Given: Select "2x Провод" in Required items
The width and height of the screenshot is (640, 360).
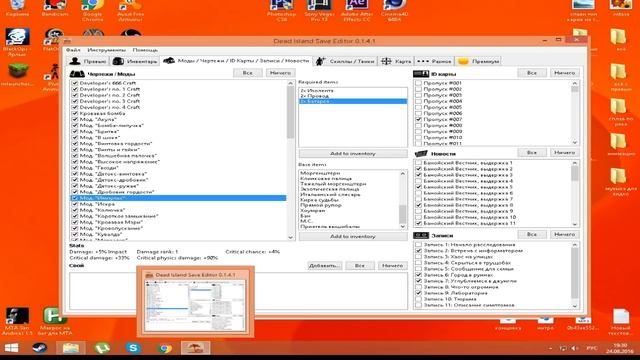Looking at the screenshot, I should [353, 96].
